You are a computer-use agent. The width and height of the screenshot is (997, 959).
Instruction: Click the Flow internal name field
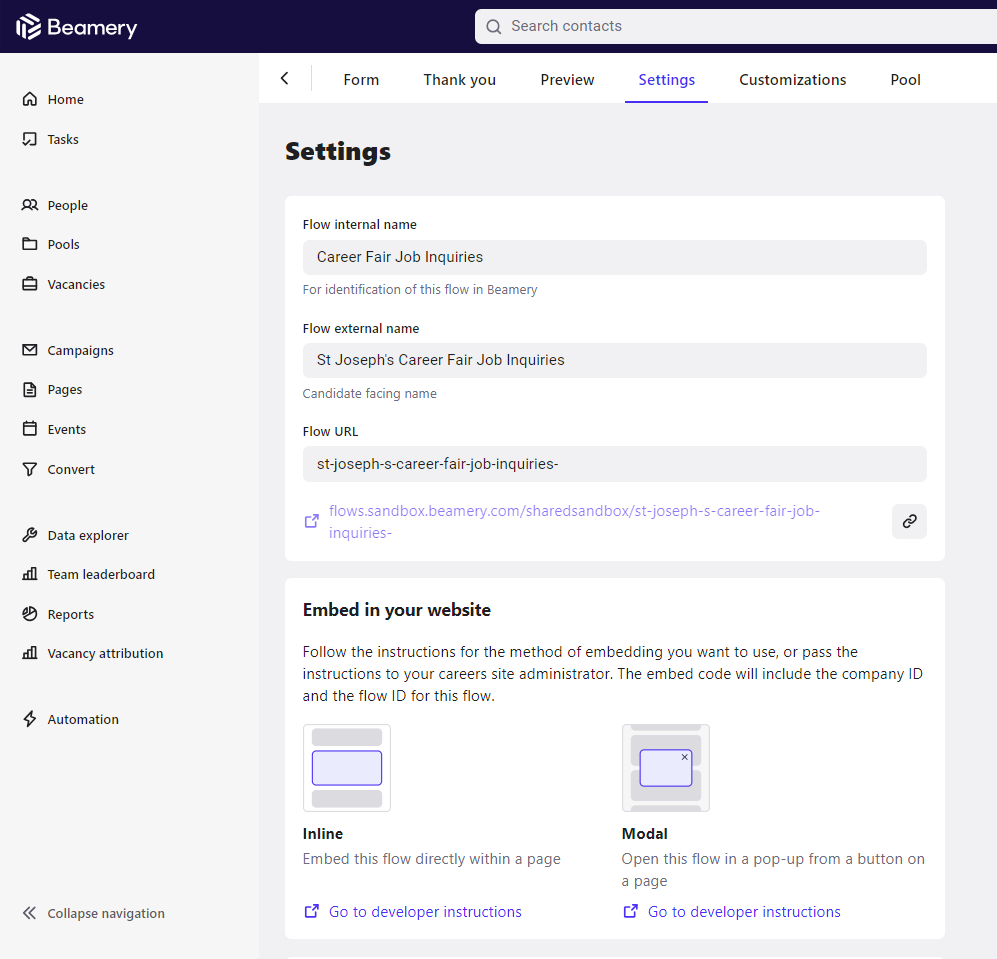(614, 257)
